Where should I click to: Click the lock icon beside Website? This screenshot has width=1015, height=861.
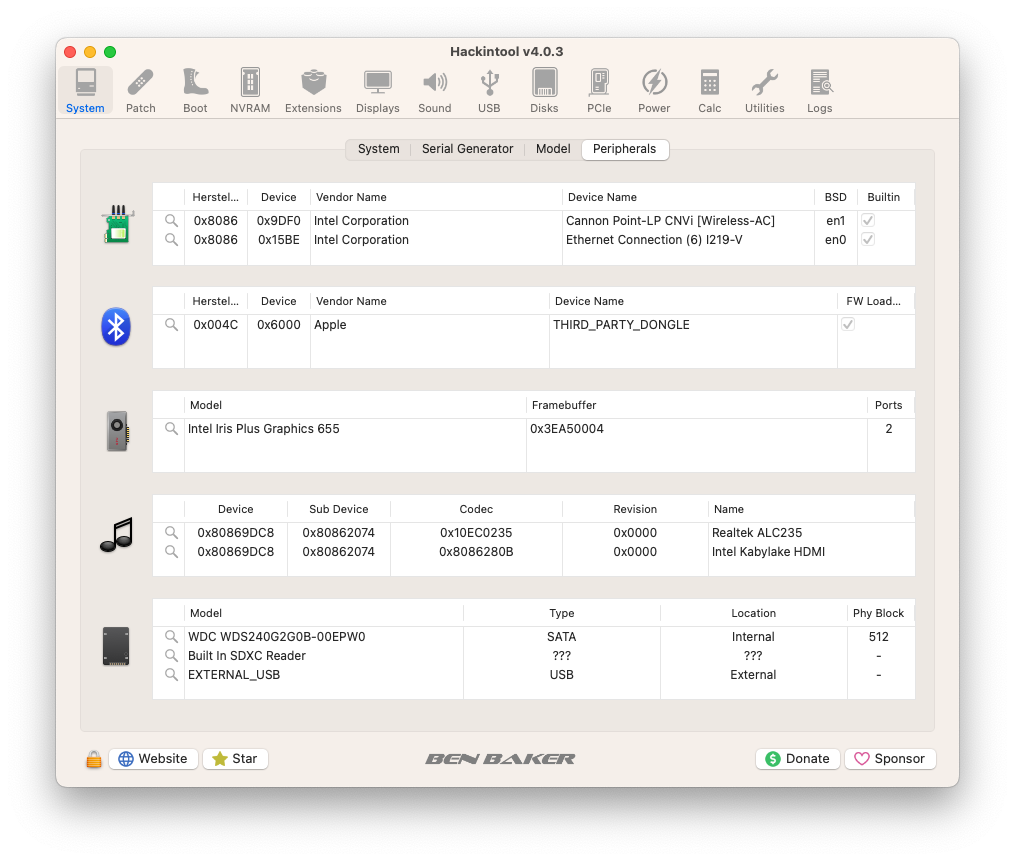point(94,760)
